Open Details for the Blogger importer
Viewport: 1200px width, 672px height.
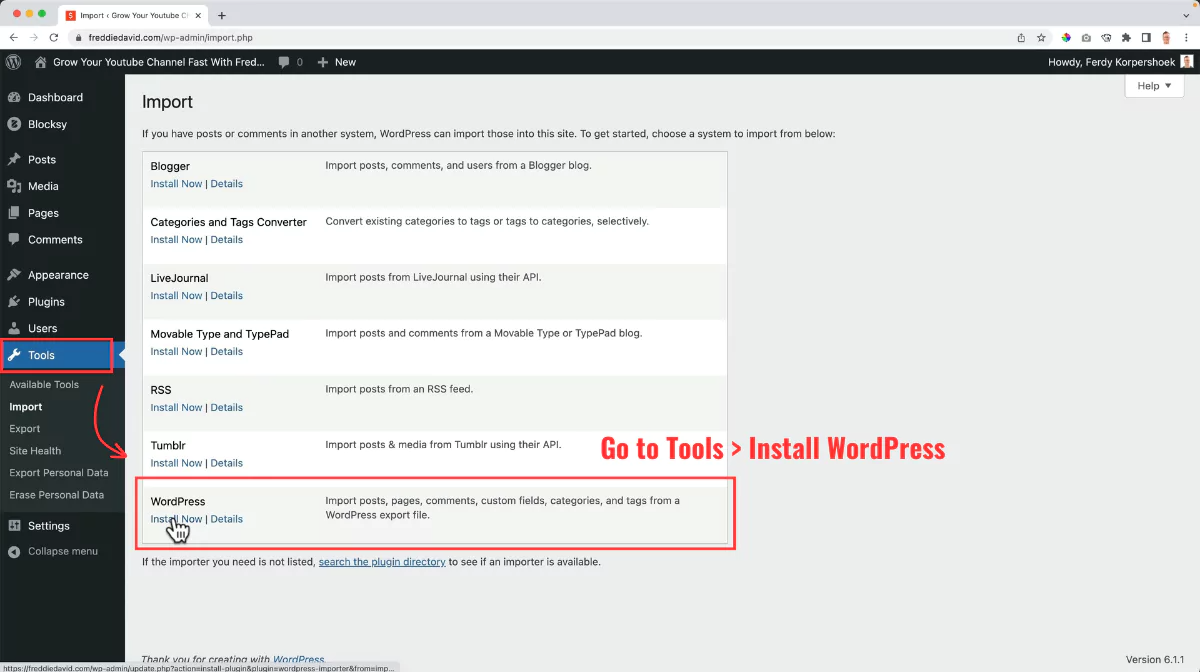click(227, 183)
